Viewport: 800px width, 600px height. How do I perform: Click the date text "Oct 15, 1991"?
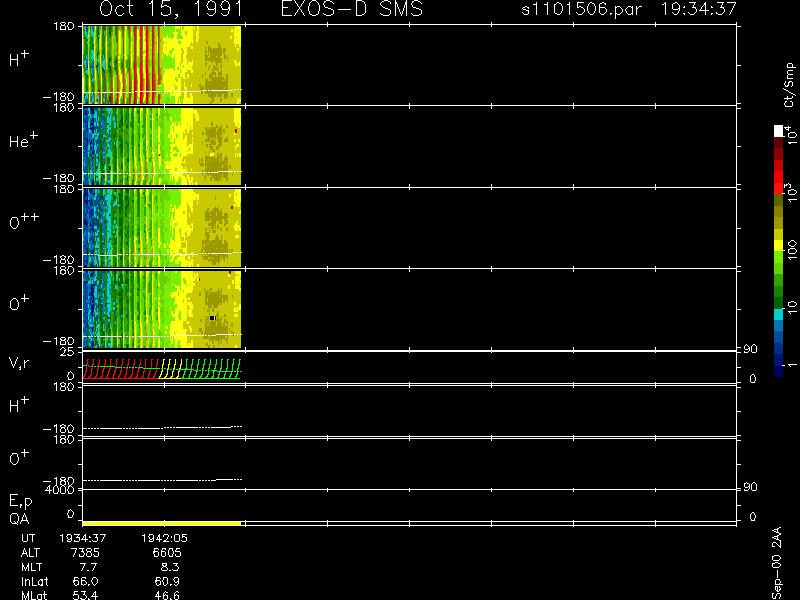click(x=170, y=10)
